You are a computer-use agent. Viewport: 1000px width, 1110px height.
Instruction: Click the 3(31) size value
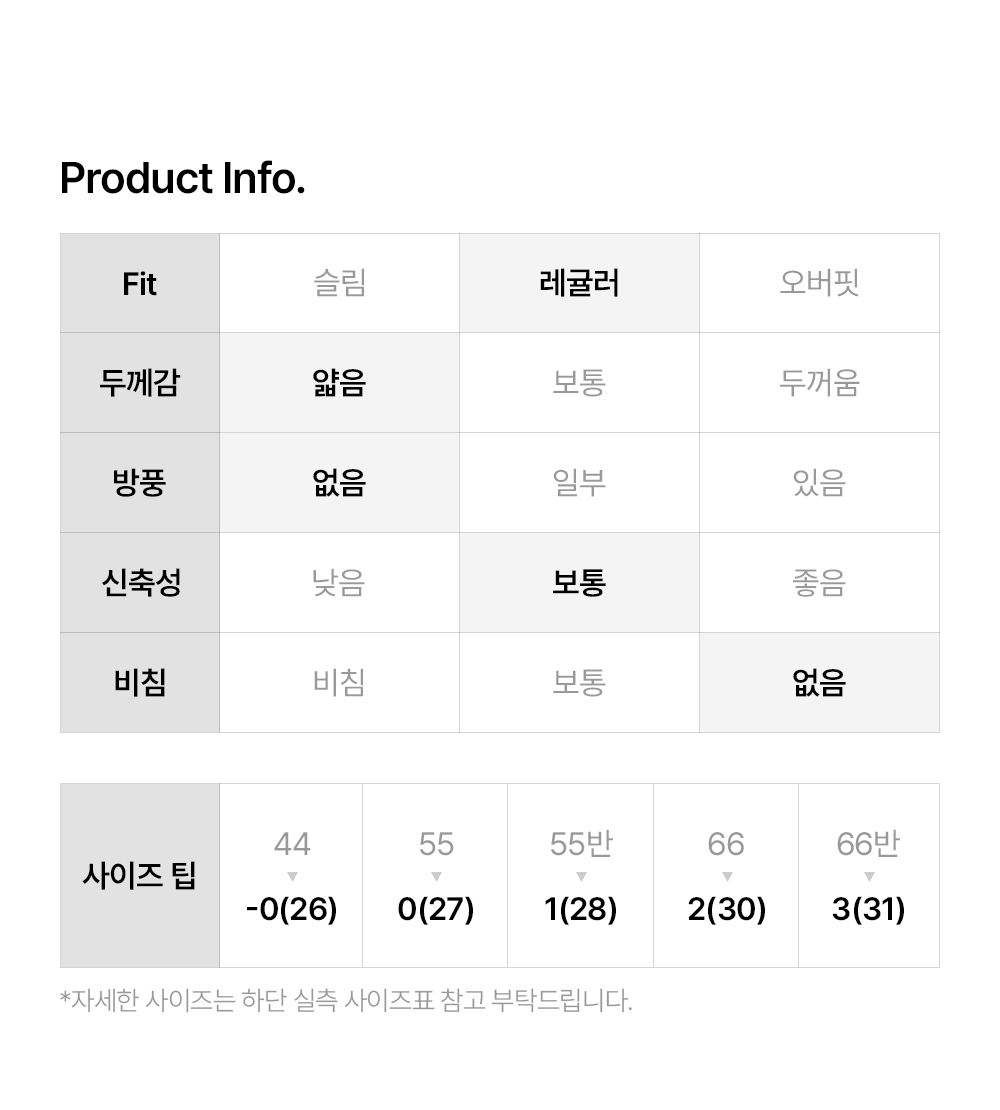[x=869, y=910]
